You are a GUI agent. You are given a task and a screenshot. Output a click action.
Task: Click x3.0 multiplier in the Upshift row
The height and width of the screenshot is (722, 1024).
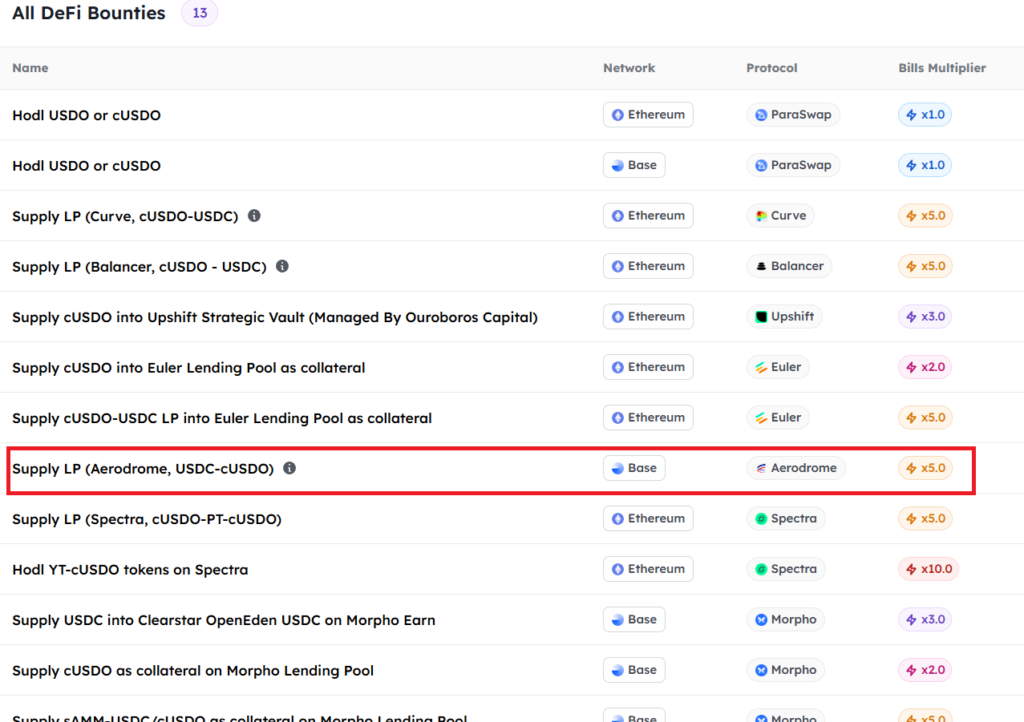(925, 317)
